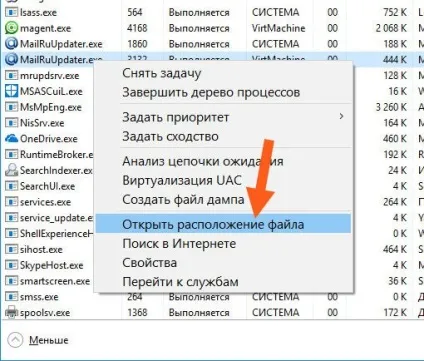Click the highlighted MailRuUpdater.exe row icon
The width and height of the screenshot is (424, 361).
(11, 60)
